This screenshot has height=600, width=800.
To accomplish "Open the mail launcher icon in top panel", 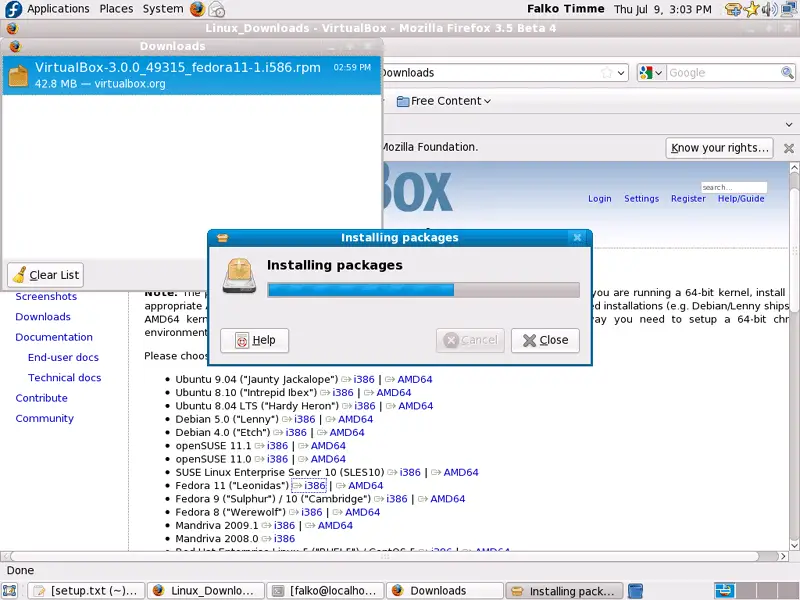I will [217, 9].
